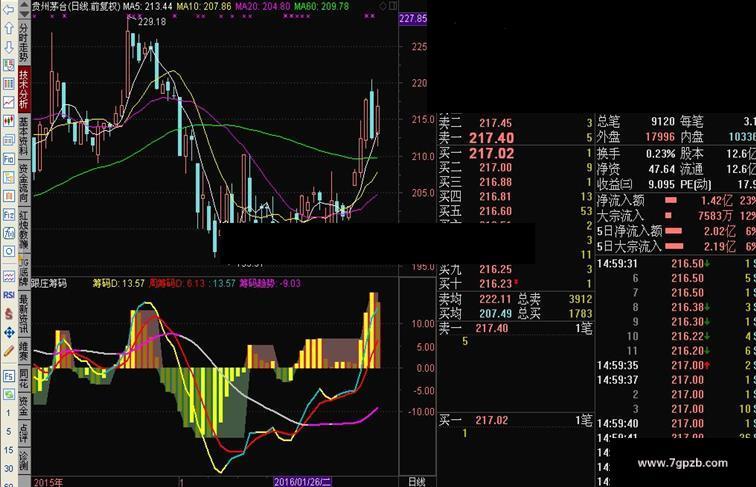
Task: Open the 最新资讯 tab
Action: [x=24, y=314]
